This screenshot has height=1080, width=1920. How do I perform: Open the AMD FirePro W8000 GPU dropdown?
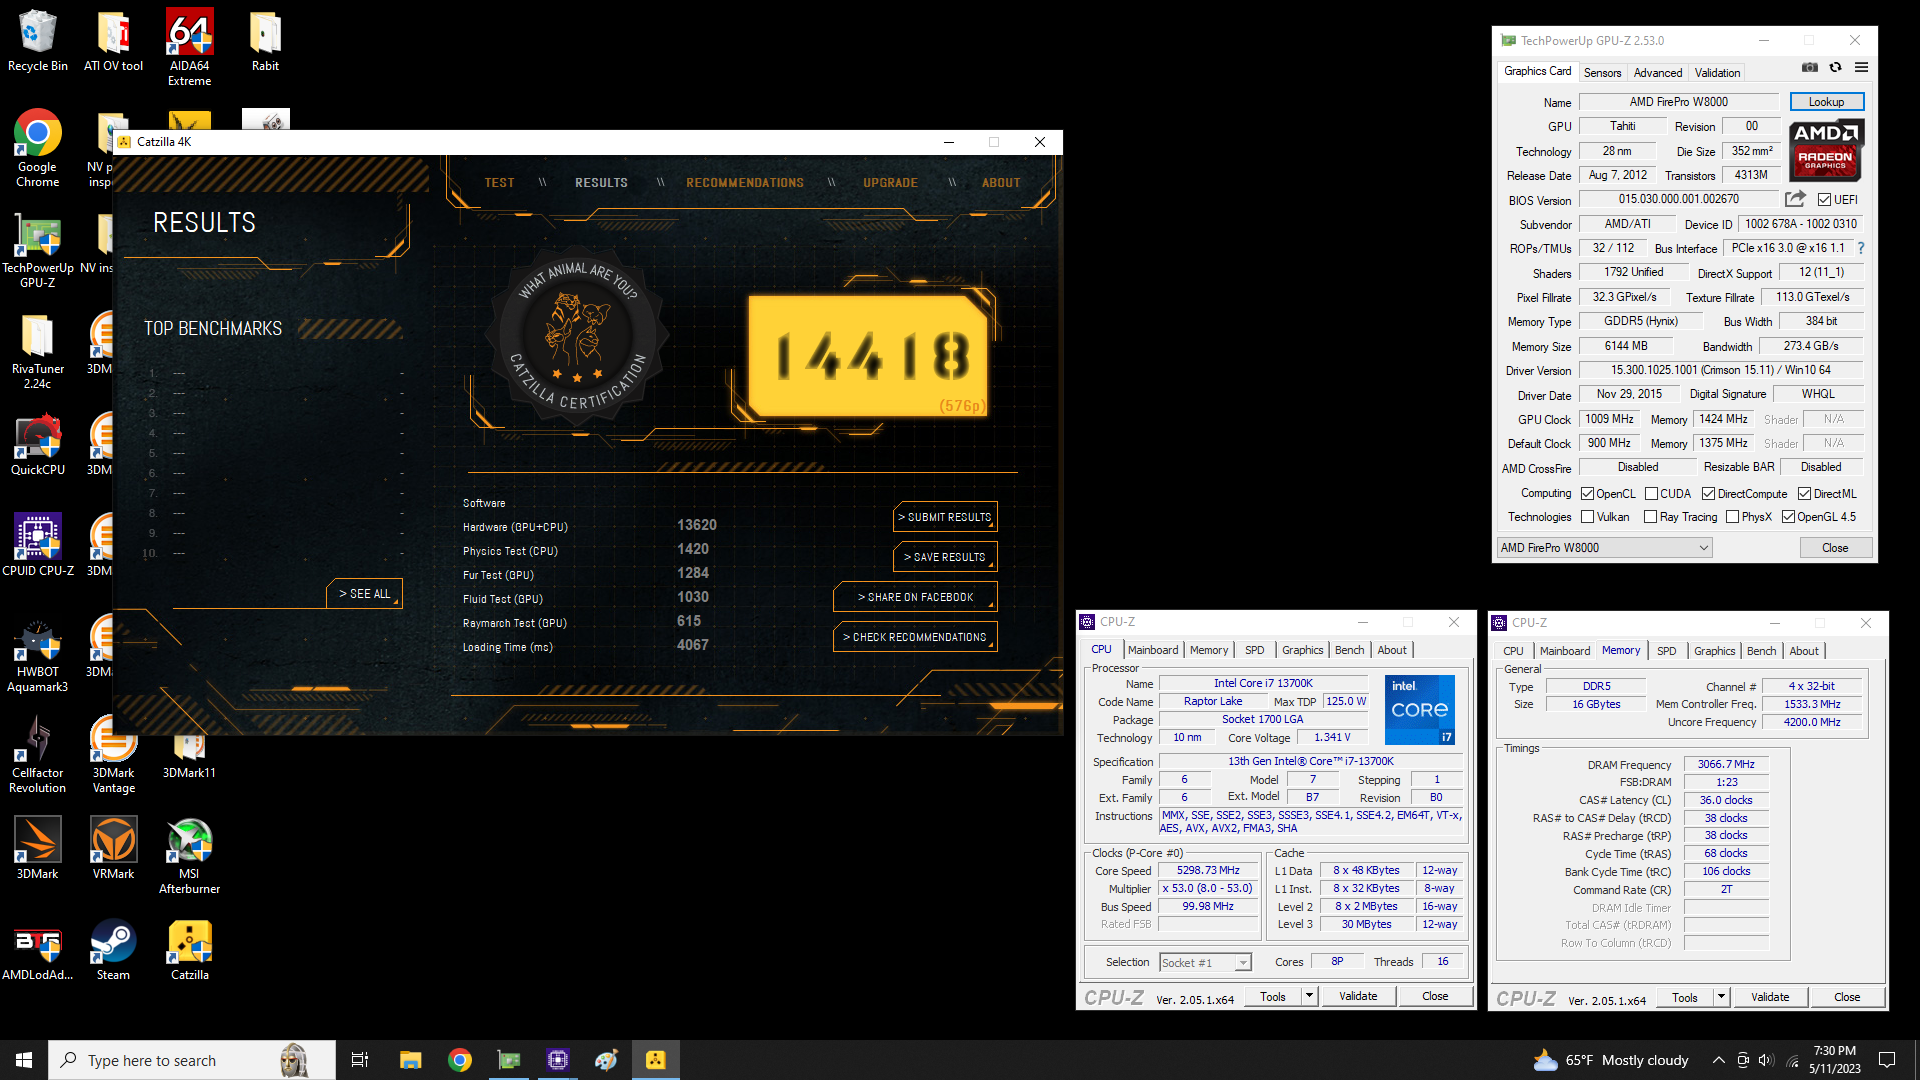(1604, 548)
